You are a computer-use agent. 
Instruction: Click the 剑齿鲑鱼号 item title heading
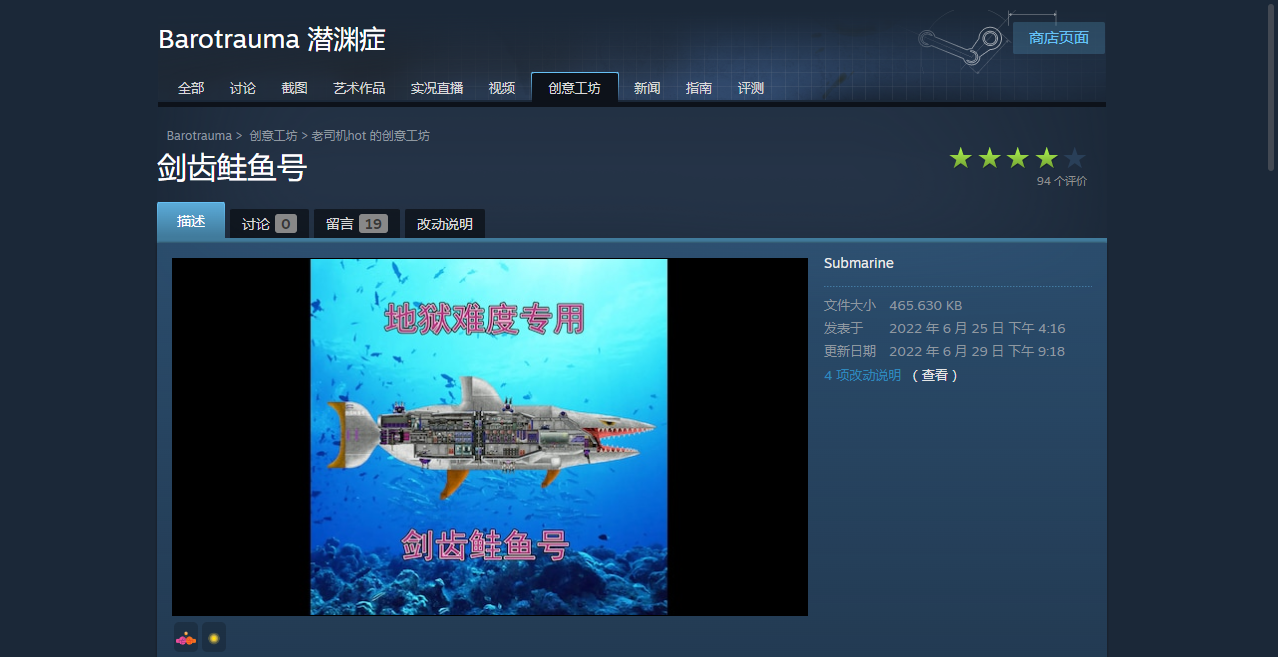(232, 168)
